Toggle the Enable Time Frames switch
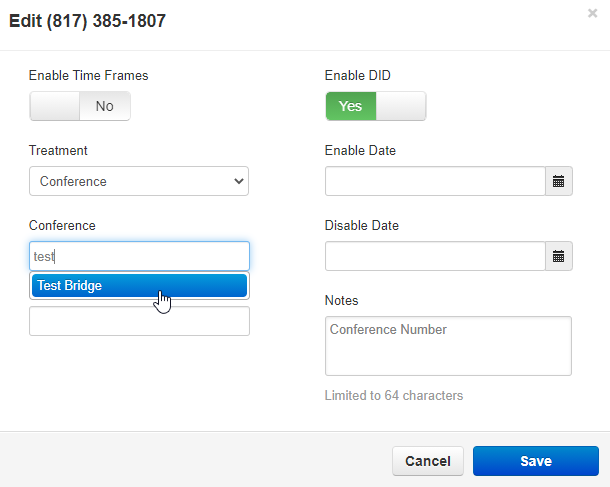The width and height of the screenshot is (610, 487). point(80,106)
